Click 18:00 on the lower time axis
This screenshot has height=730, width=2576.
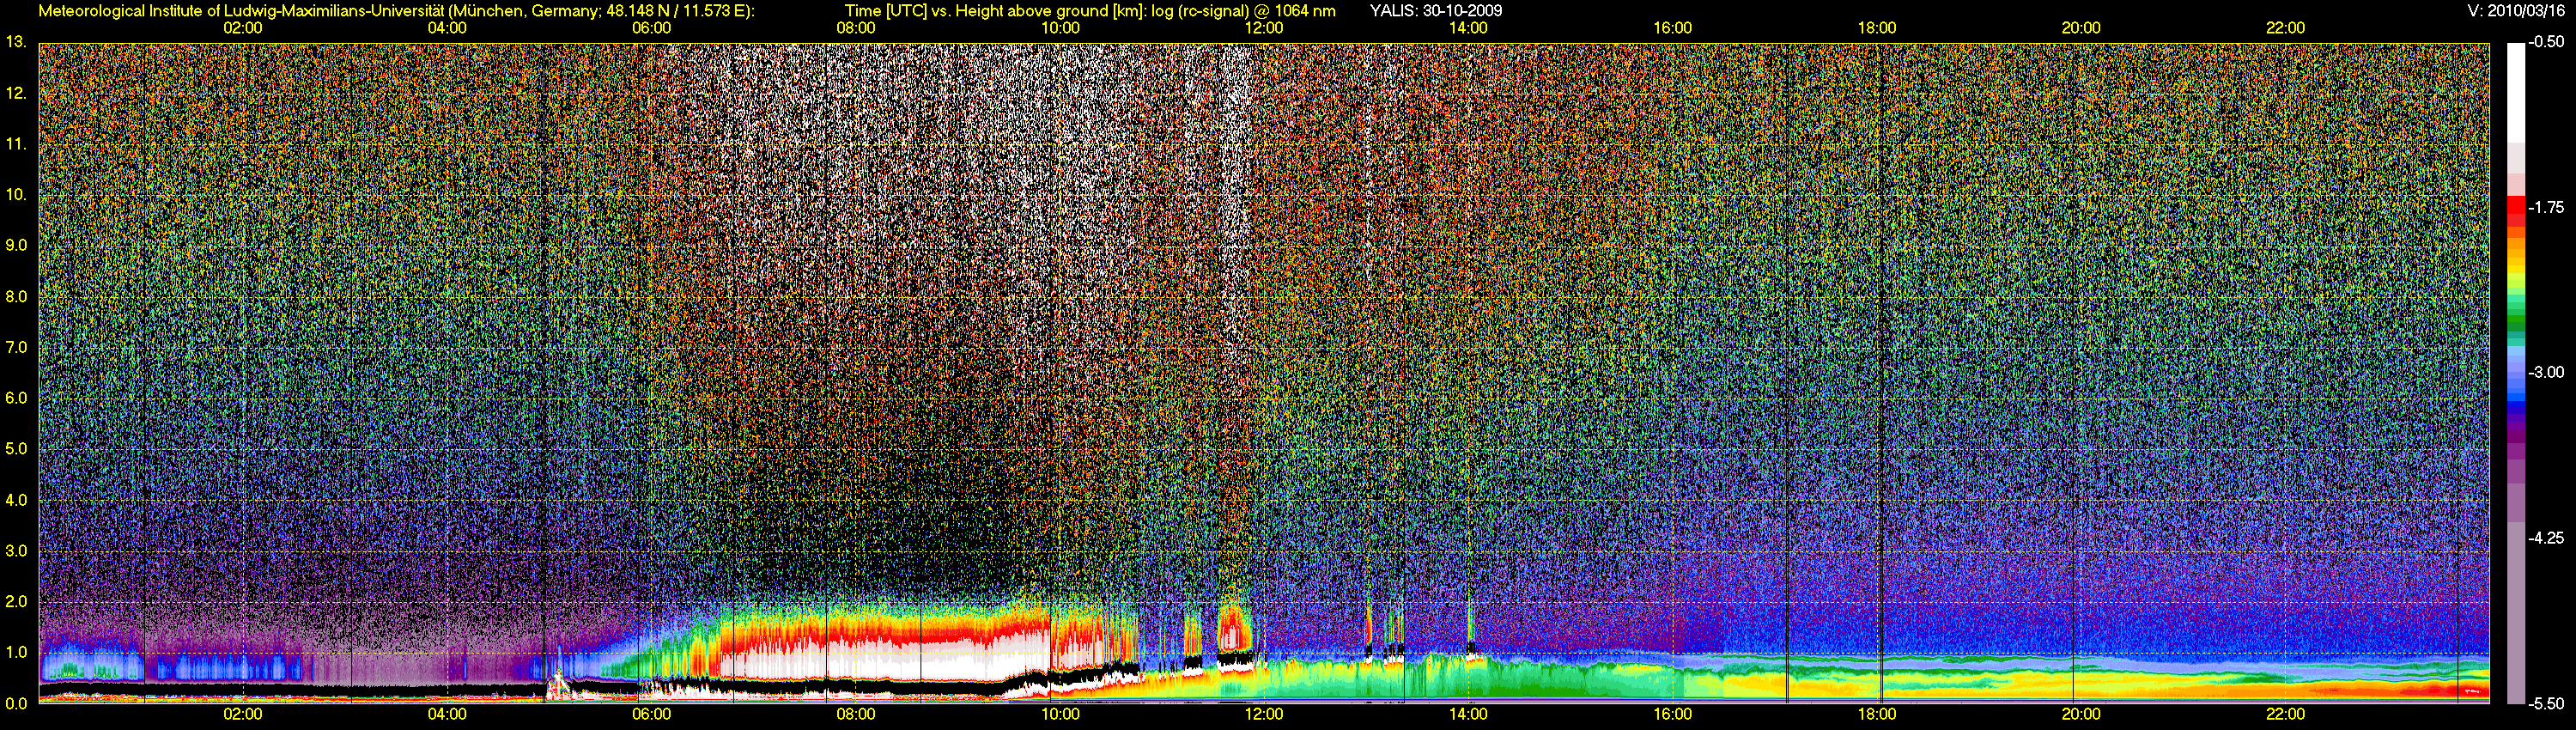coord(1877,715)
